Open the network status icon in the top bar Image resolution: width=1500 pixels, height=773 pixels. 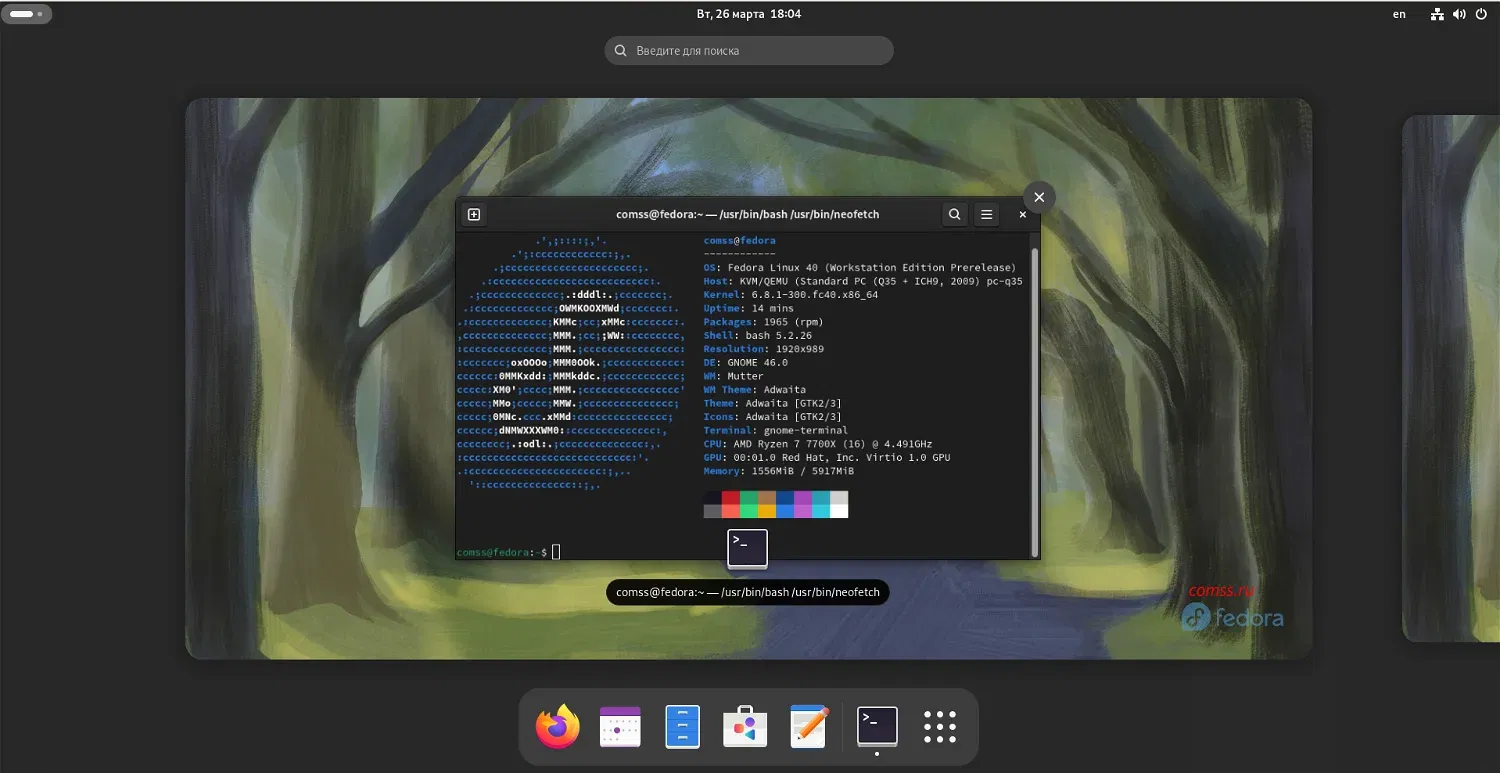(x=1437, y=14)
